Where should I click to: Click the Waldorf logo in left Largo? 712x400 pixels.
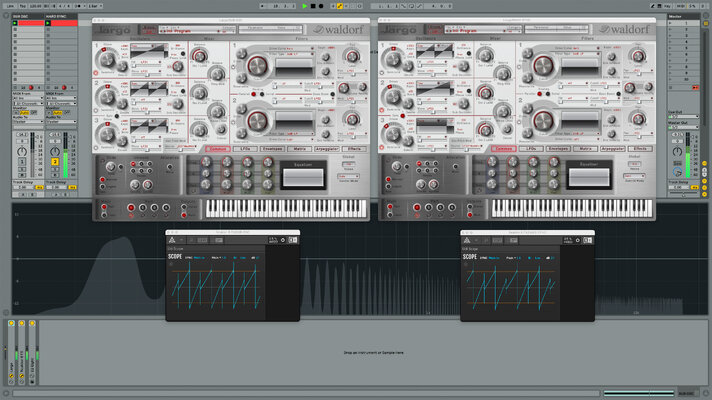click(x=338, y=30)
